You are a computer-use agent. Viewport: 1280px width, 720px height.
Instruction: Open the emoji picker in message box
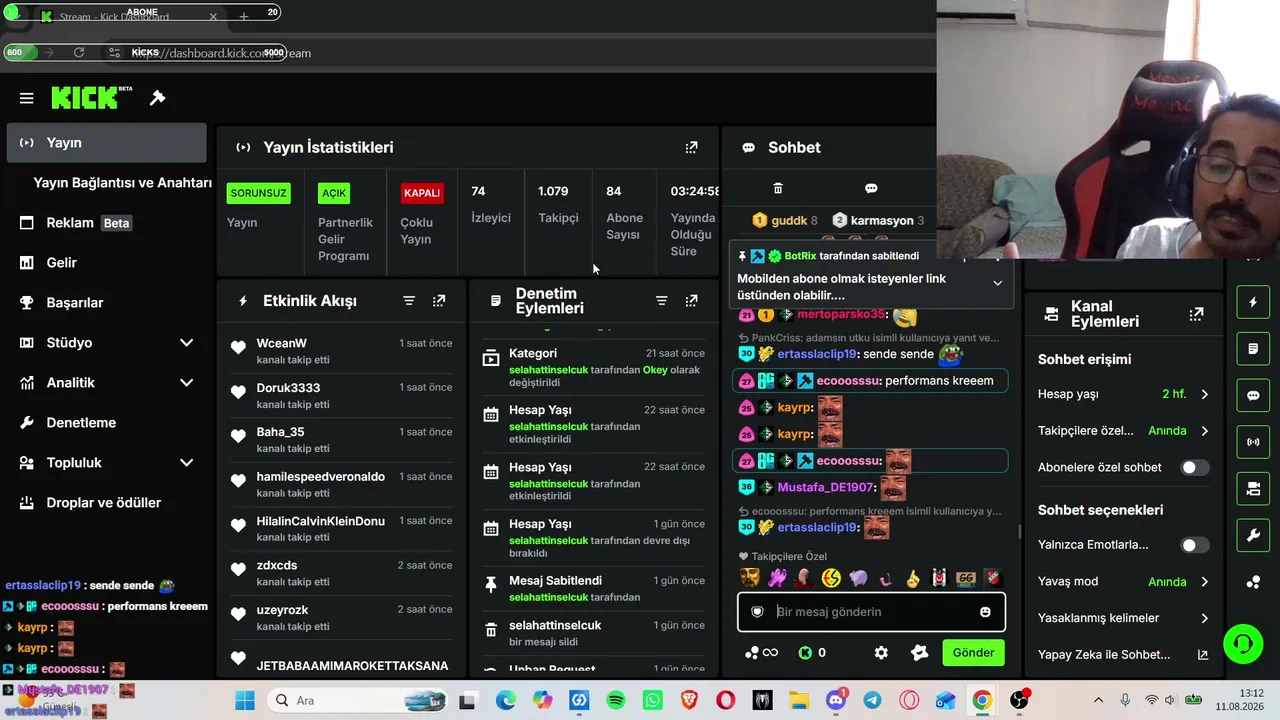[x=985, y=612]
